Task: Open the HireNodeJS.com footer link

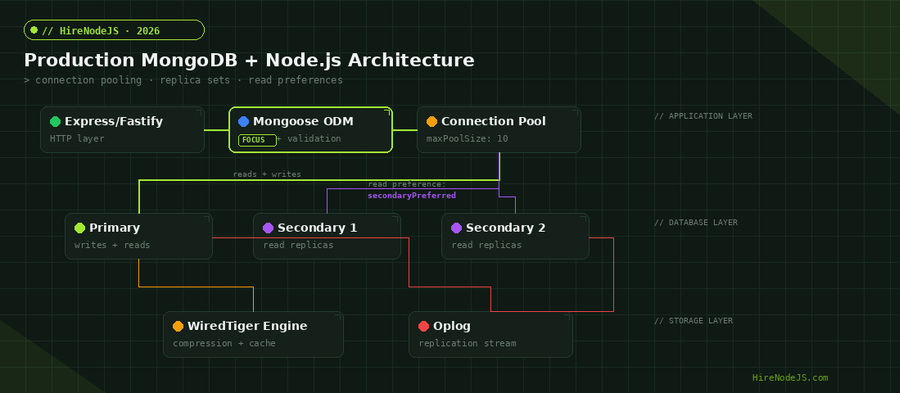Action: (x=790, y=378)
